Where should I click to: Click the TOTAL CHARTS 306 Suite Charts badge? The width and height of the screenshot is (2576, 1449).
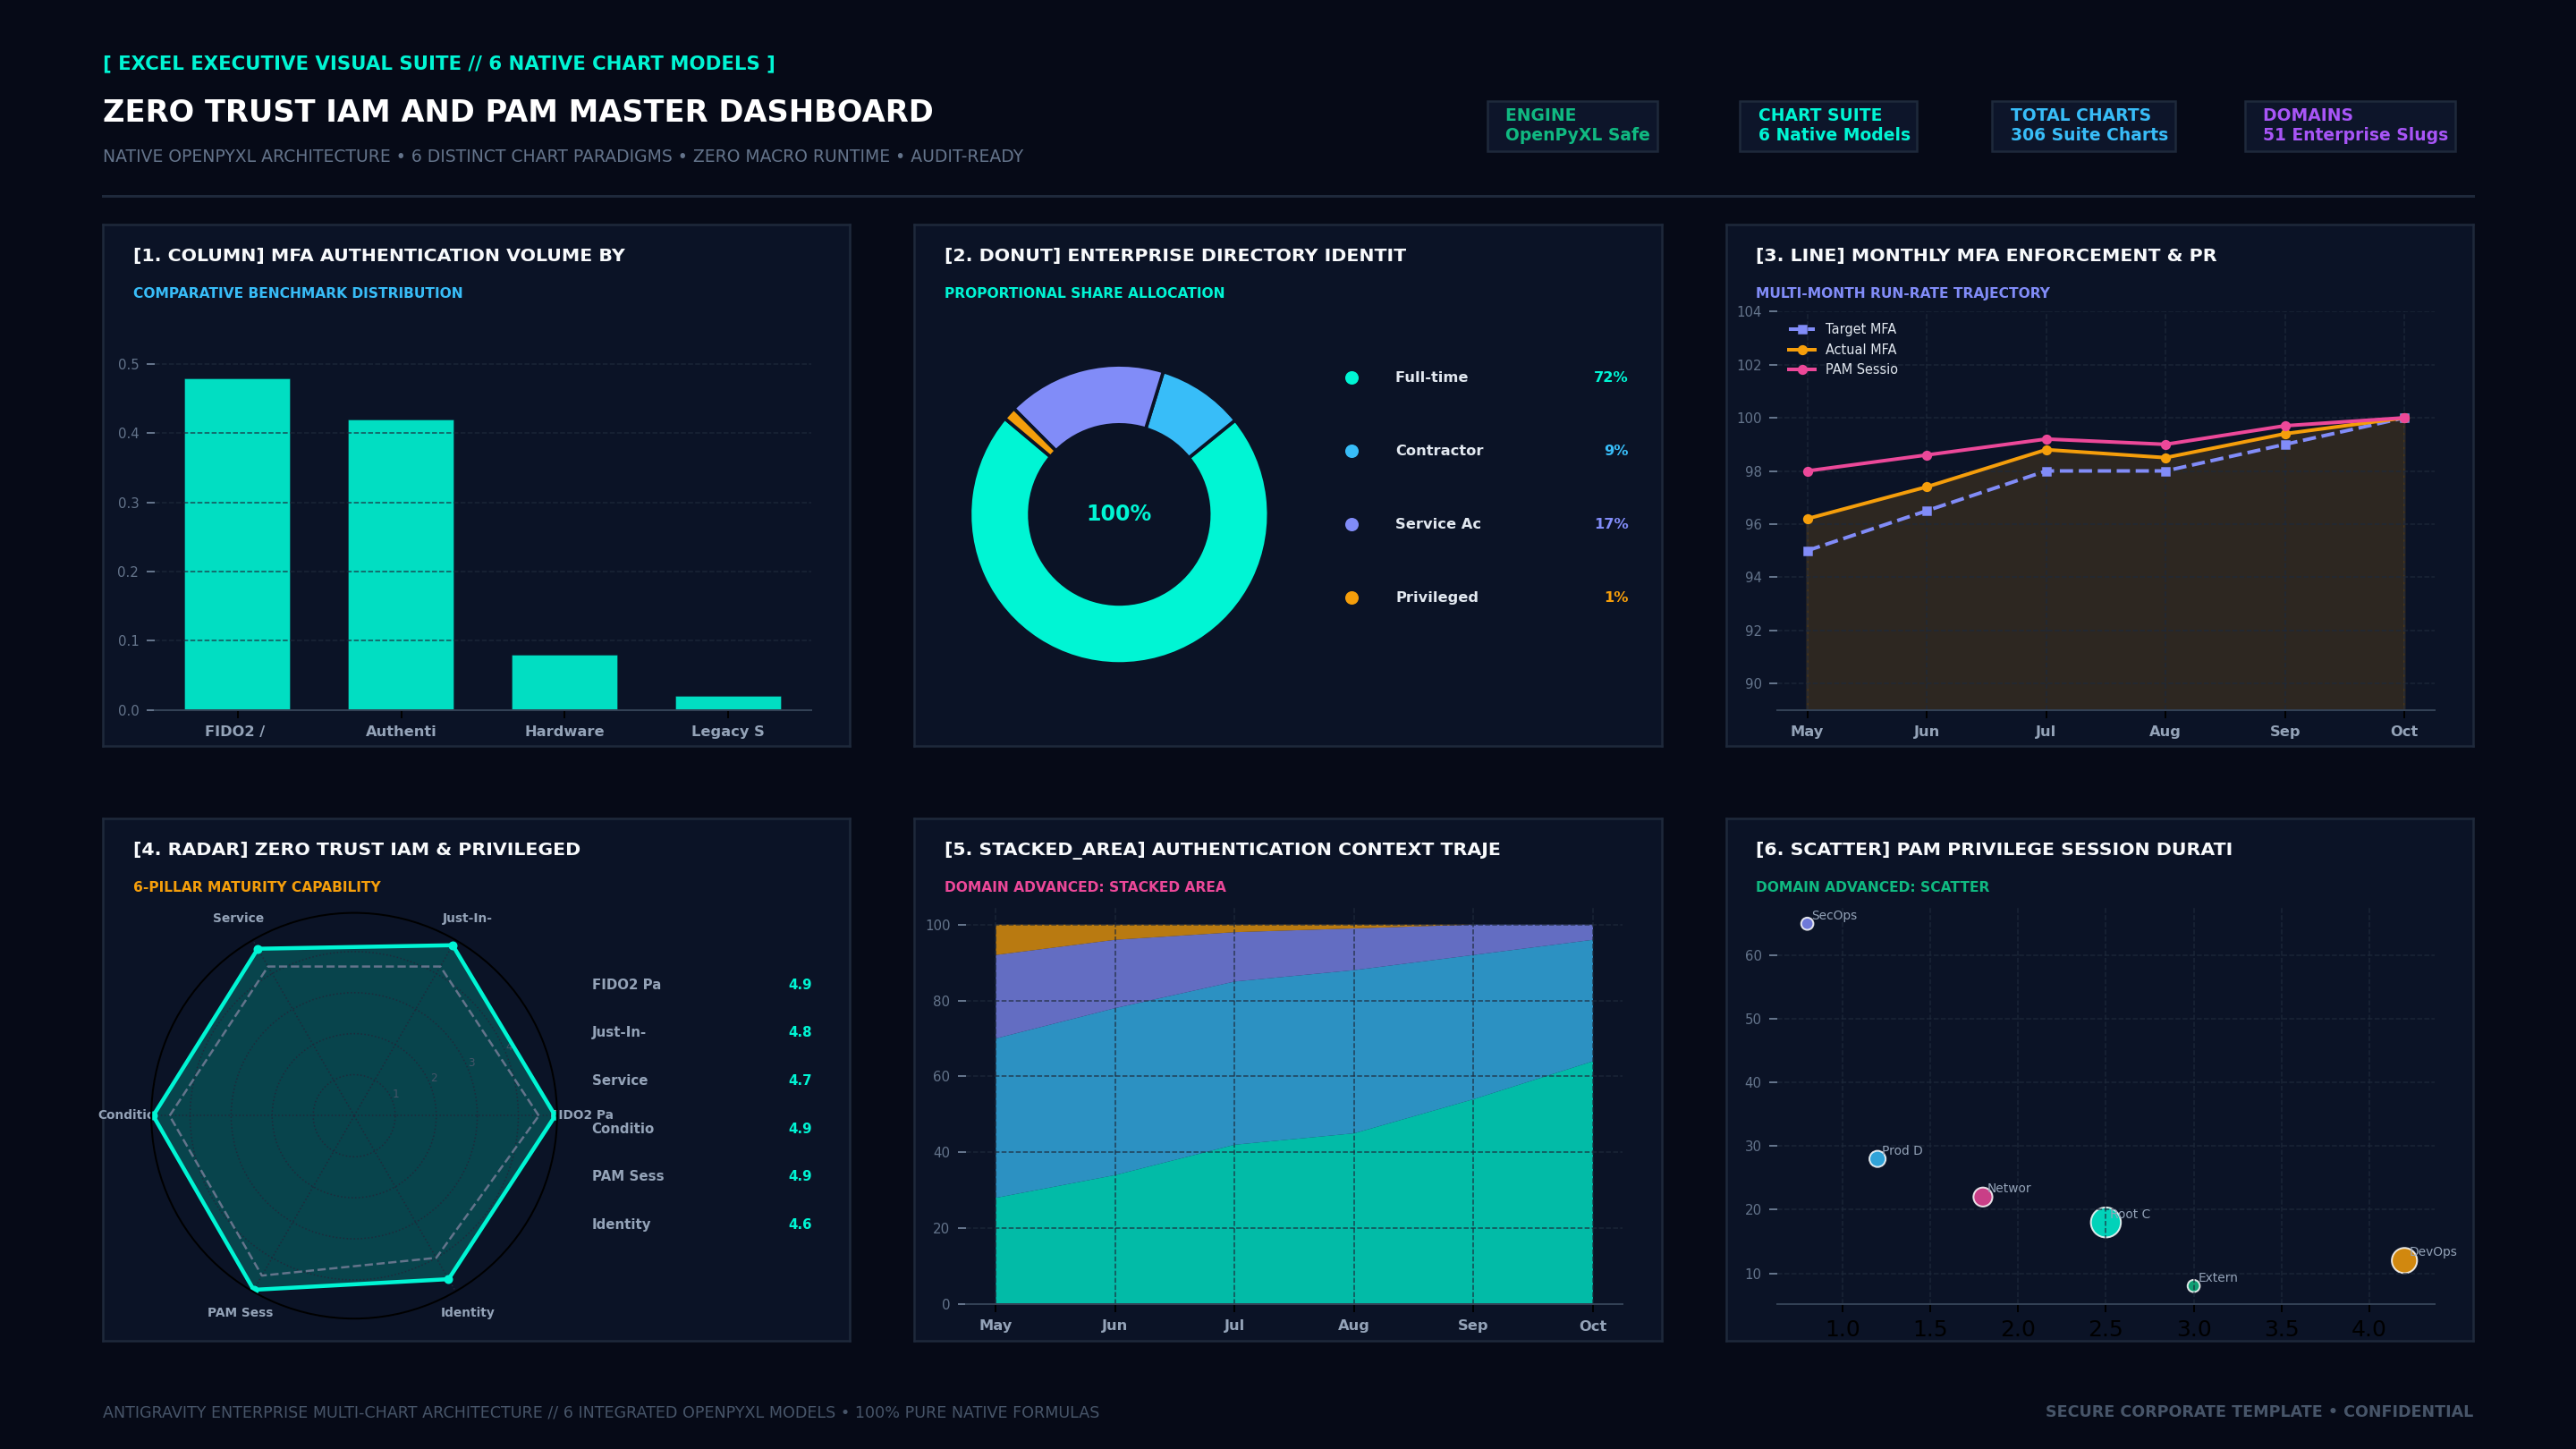point(2083,126)
